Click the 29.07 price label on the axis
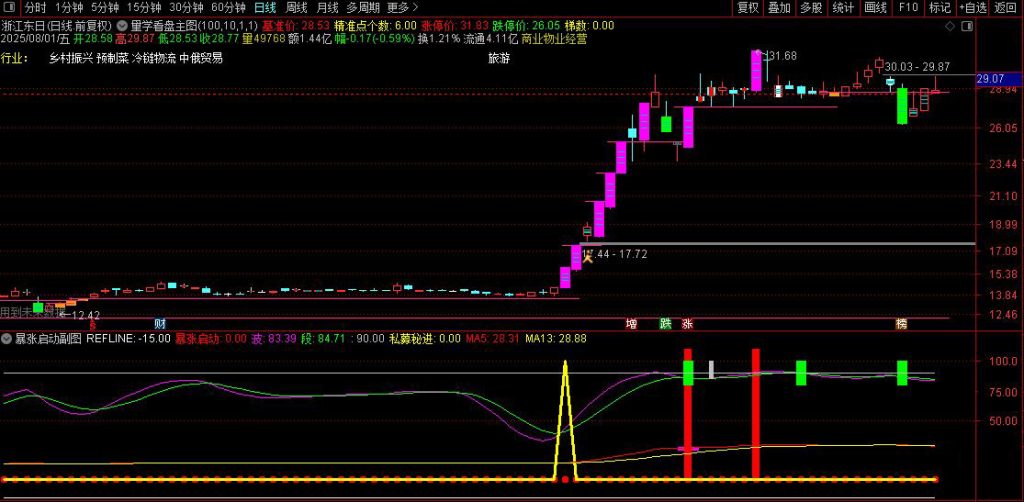 click(990, 77)
